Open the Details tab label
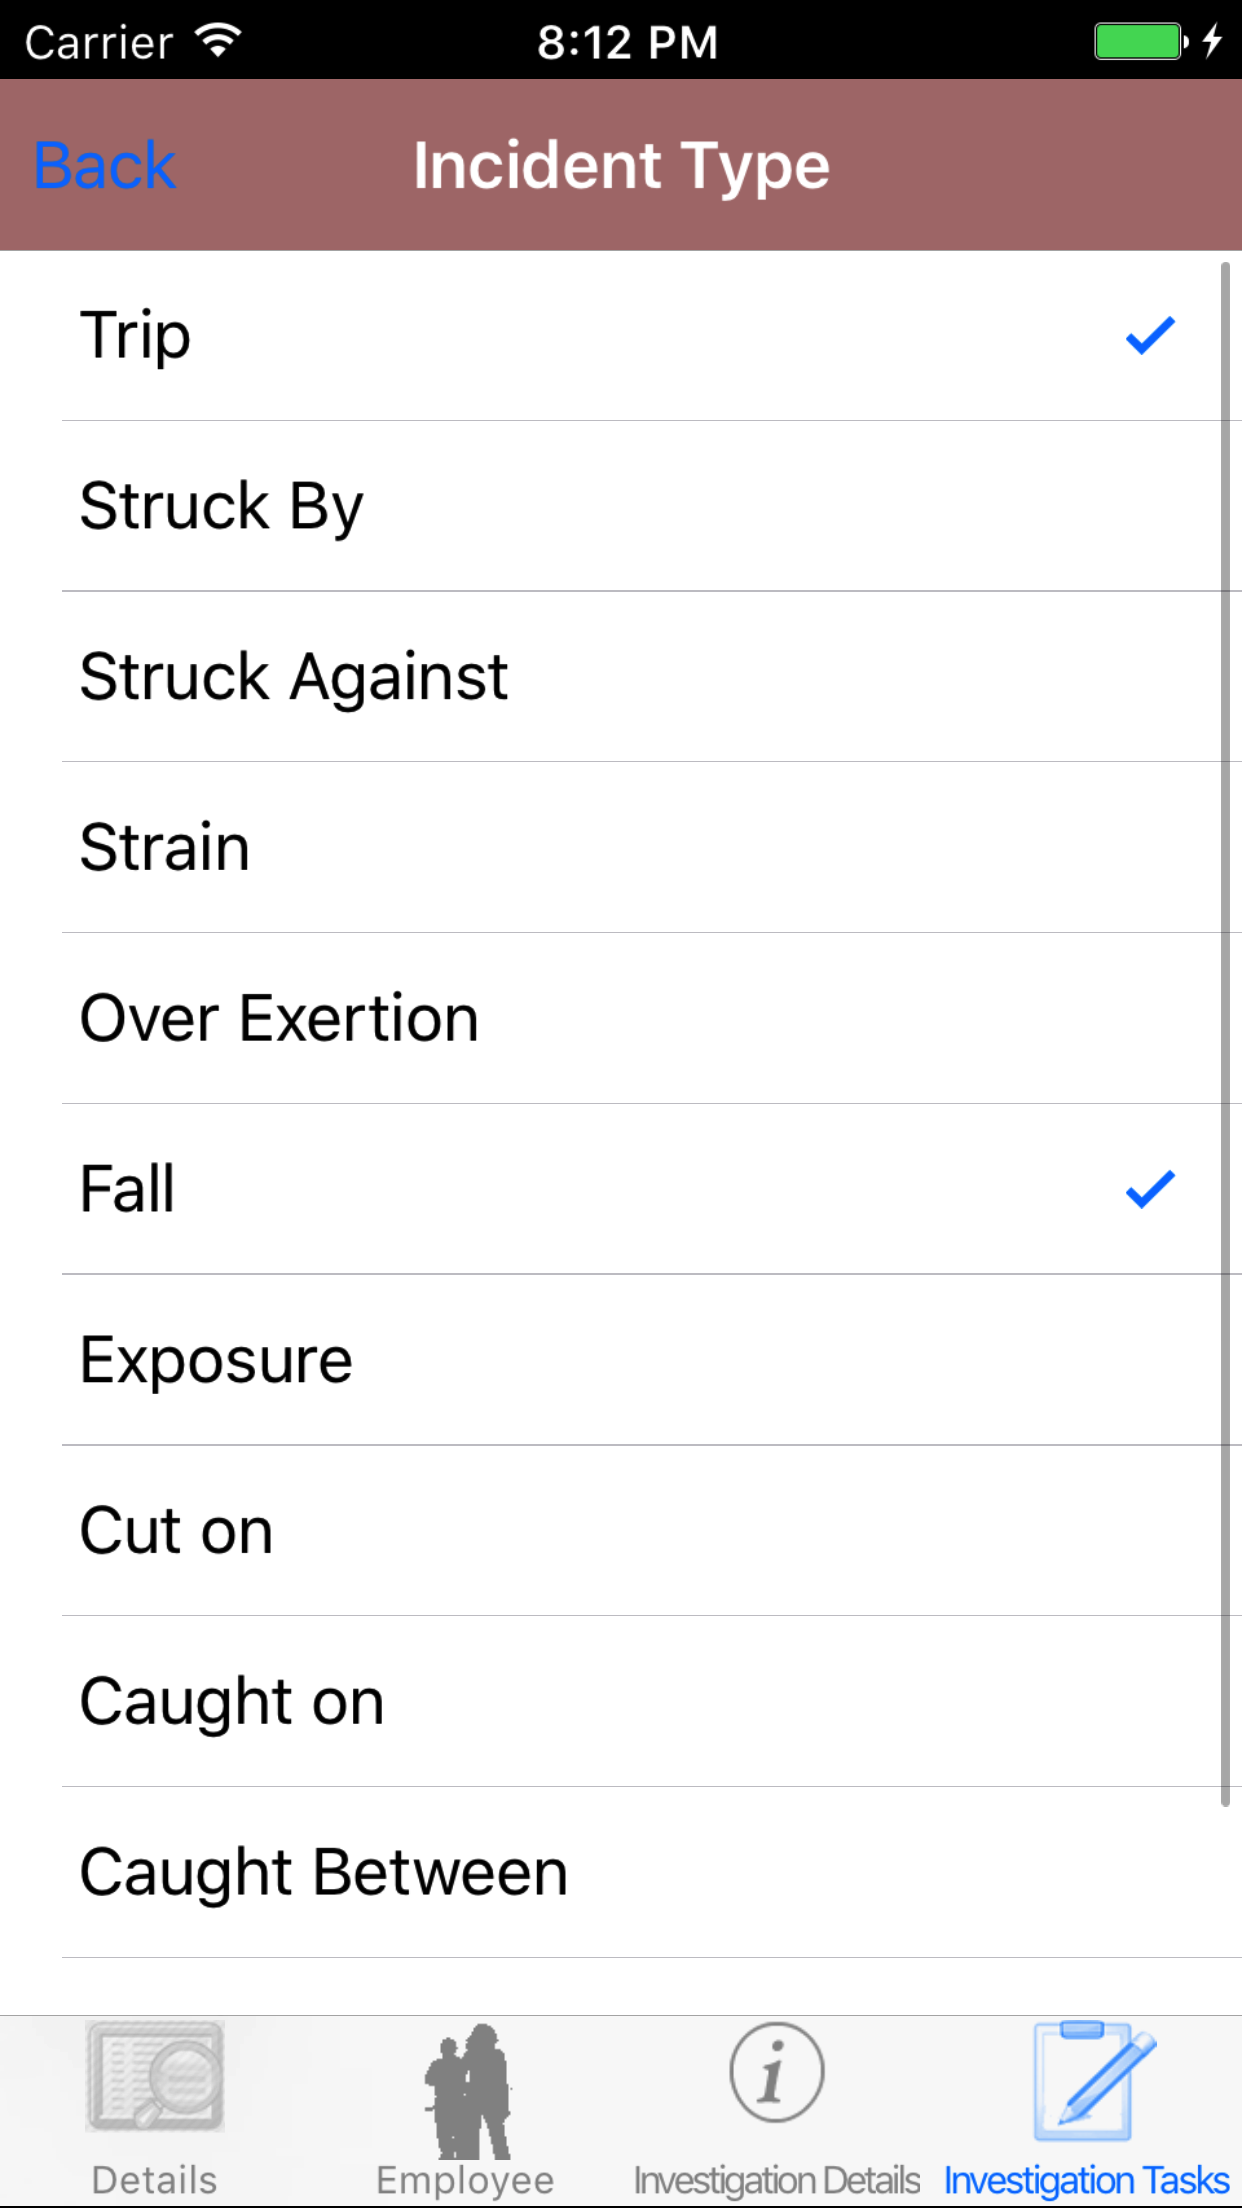 tap(155, 2180)
